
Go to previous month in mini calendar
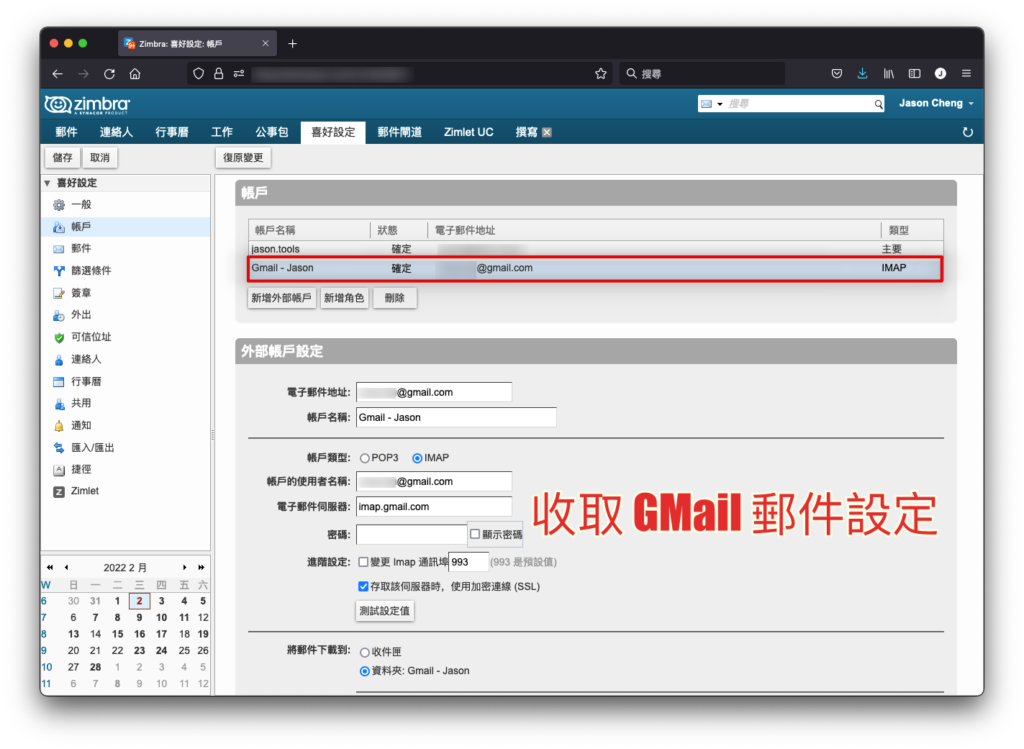pyautogui.click(x=66, y=567)
